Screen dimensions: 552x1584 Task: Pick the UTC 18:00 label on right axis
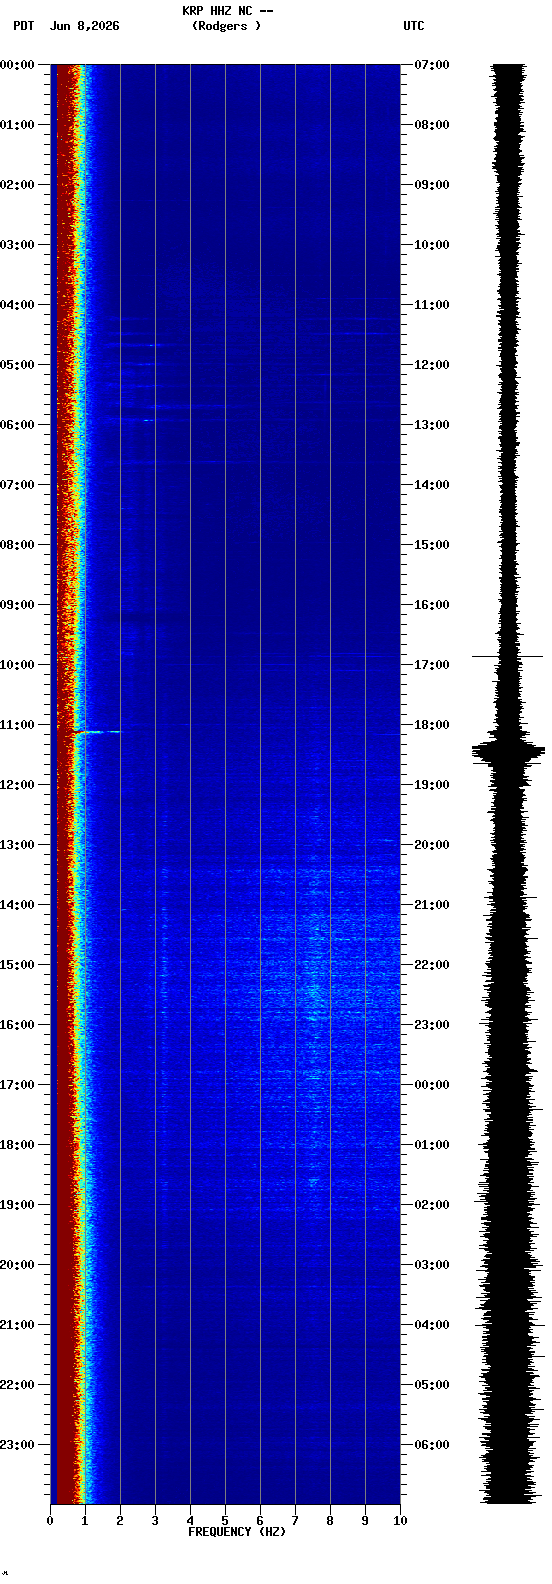[x=431, y=725]
